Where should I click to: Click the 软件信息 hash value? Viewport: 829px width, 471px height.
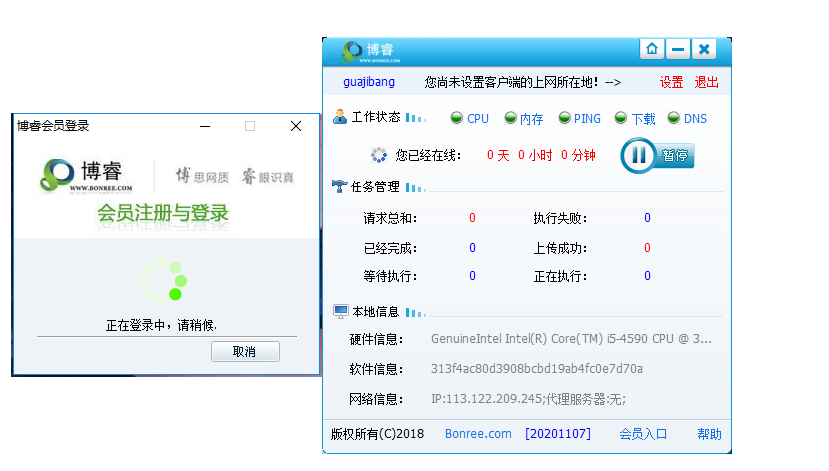[x=537, y=369]
